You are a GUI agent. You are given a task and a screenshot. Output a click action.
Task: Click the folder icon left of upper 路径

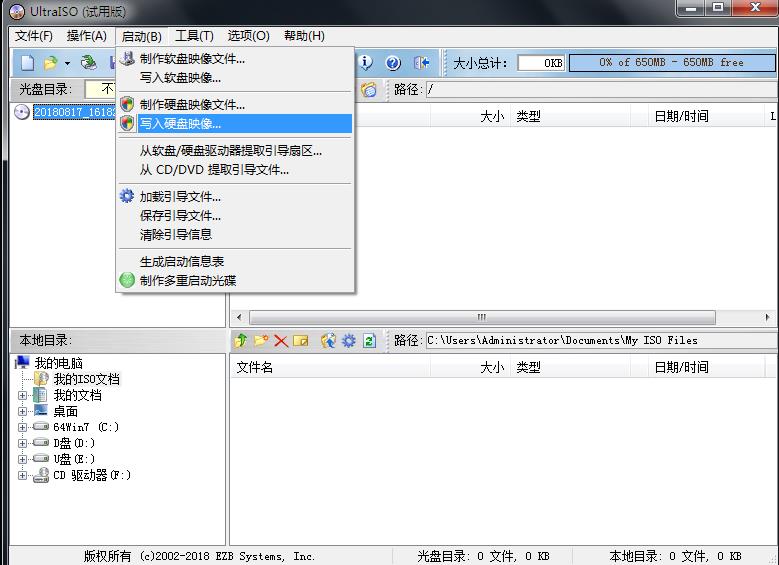[x=369, y=89]
